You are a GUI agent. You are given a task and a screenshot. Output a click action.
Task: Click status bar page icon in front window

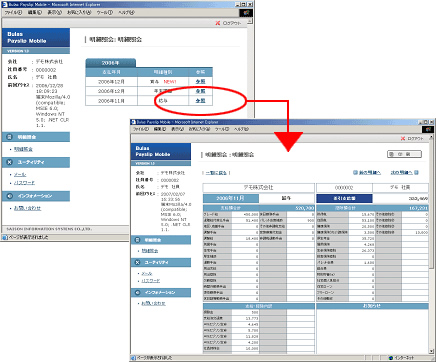click(134, 358)
